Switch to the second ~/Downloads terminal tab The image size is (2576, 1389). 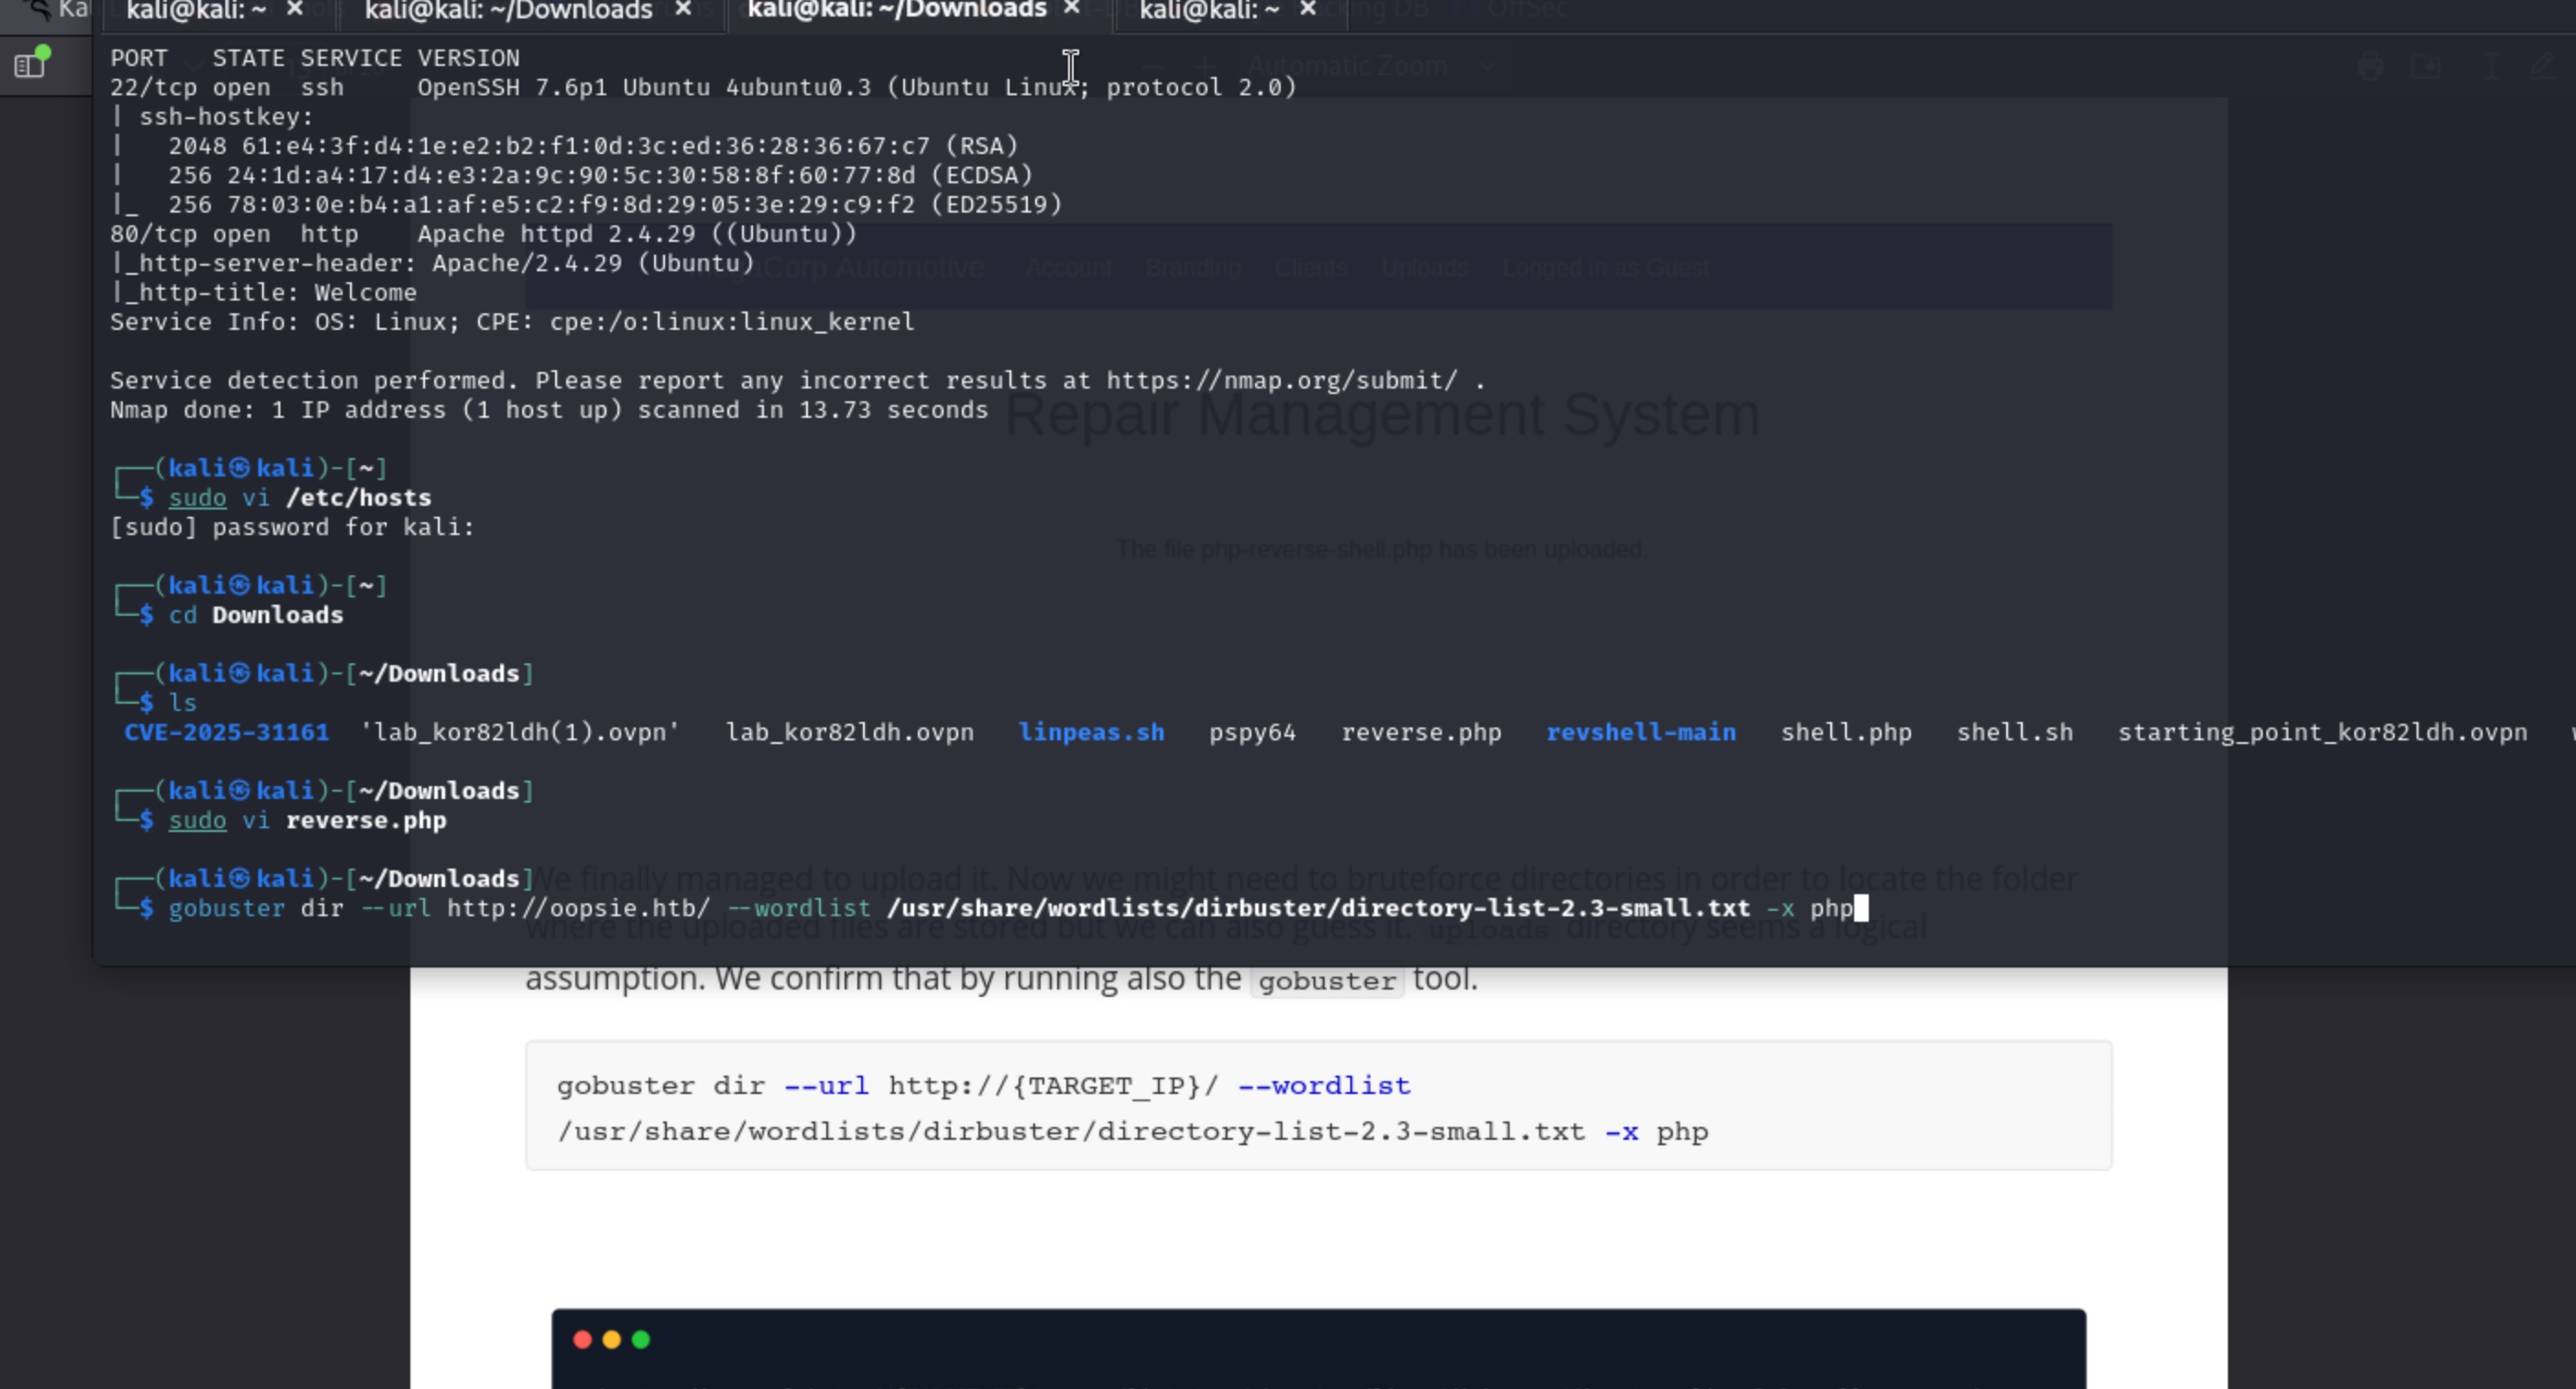coord(508,10)
